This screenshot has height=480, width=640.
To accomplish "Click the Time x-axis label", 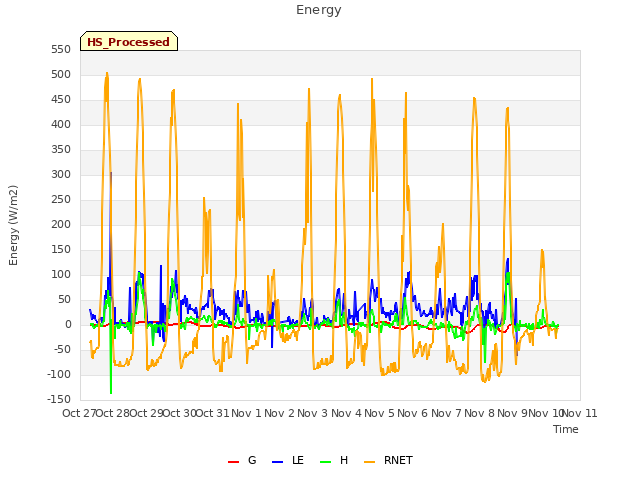I will coord(566,429).
